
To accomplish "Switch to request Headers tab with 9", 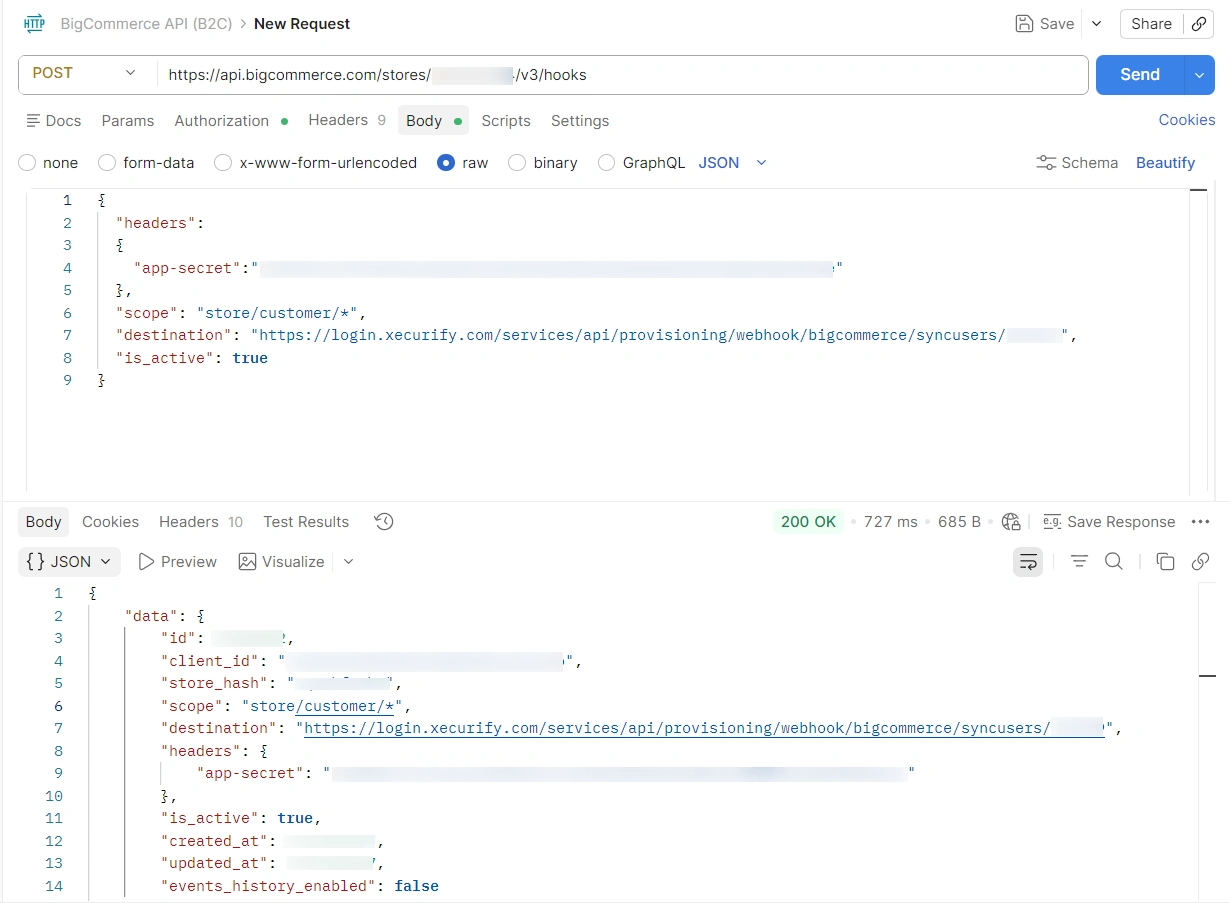I will 346,120.
